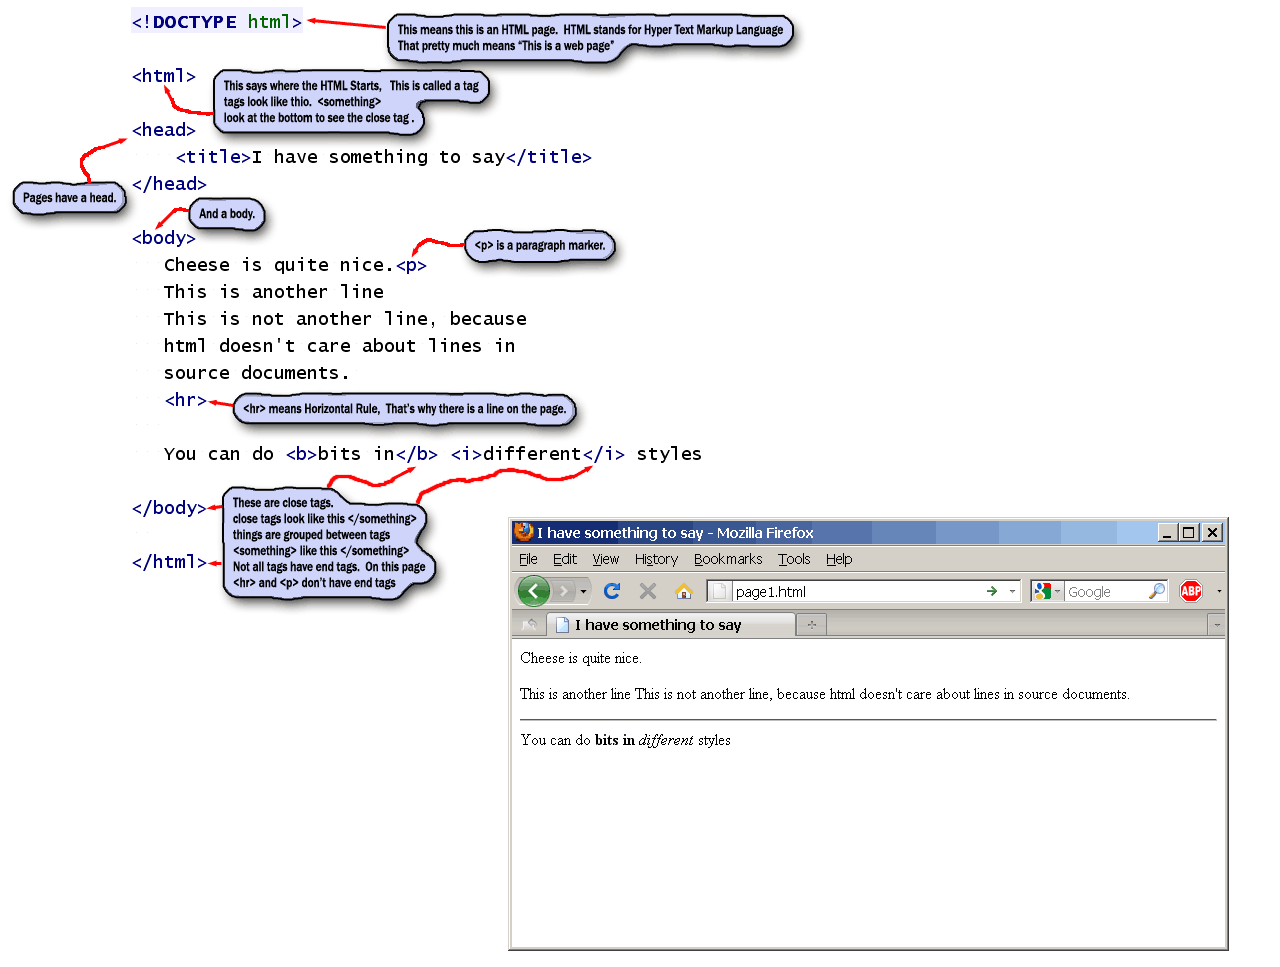Click the green Back arrow button
1280x967 pixels.
point(533,591)
